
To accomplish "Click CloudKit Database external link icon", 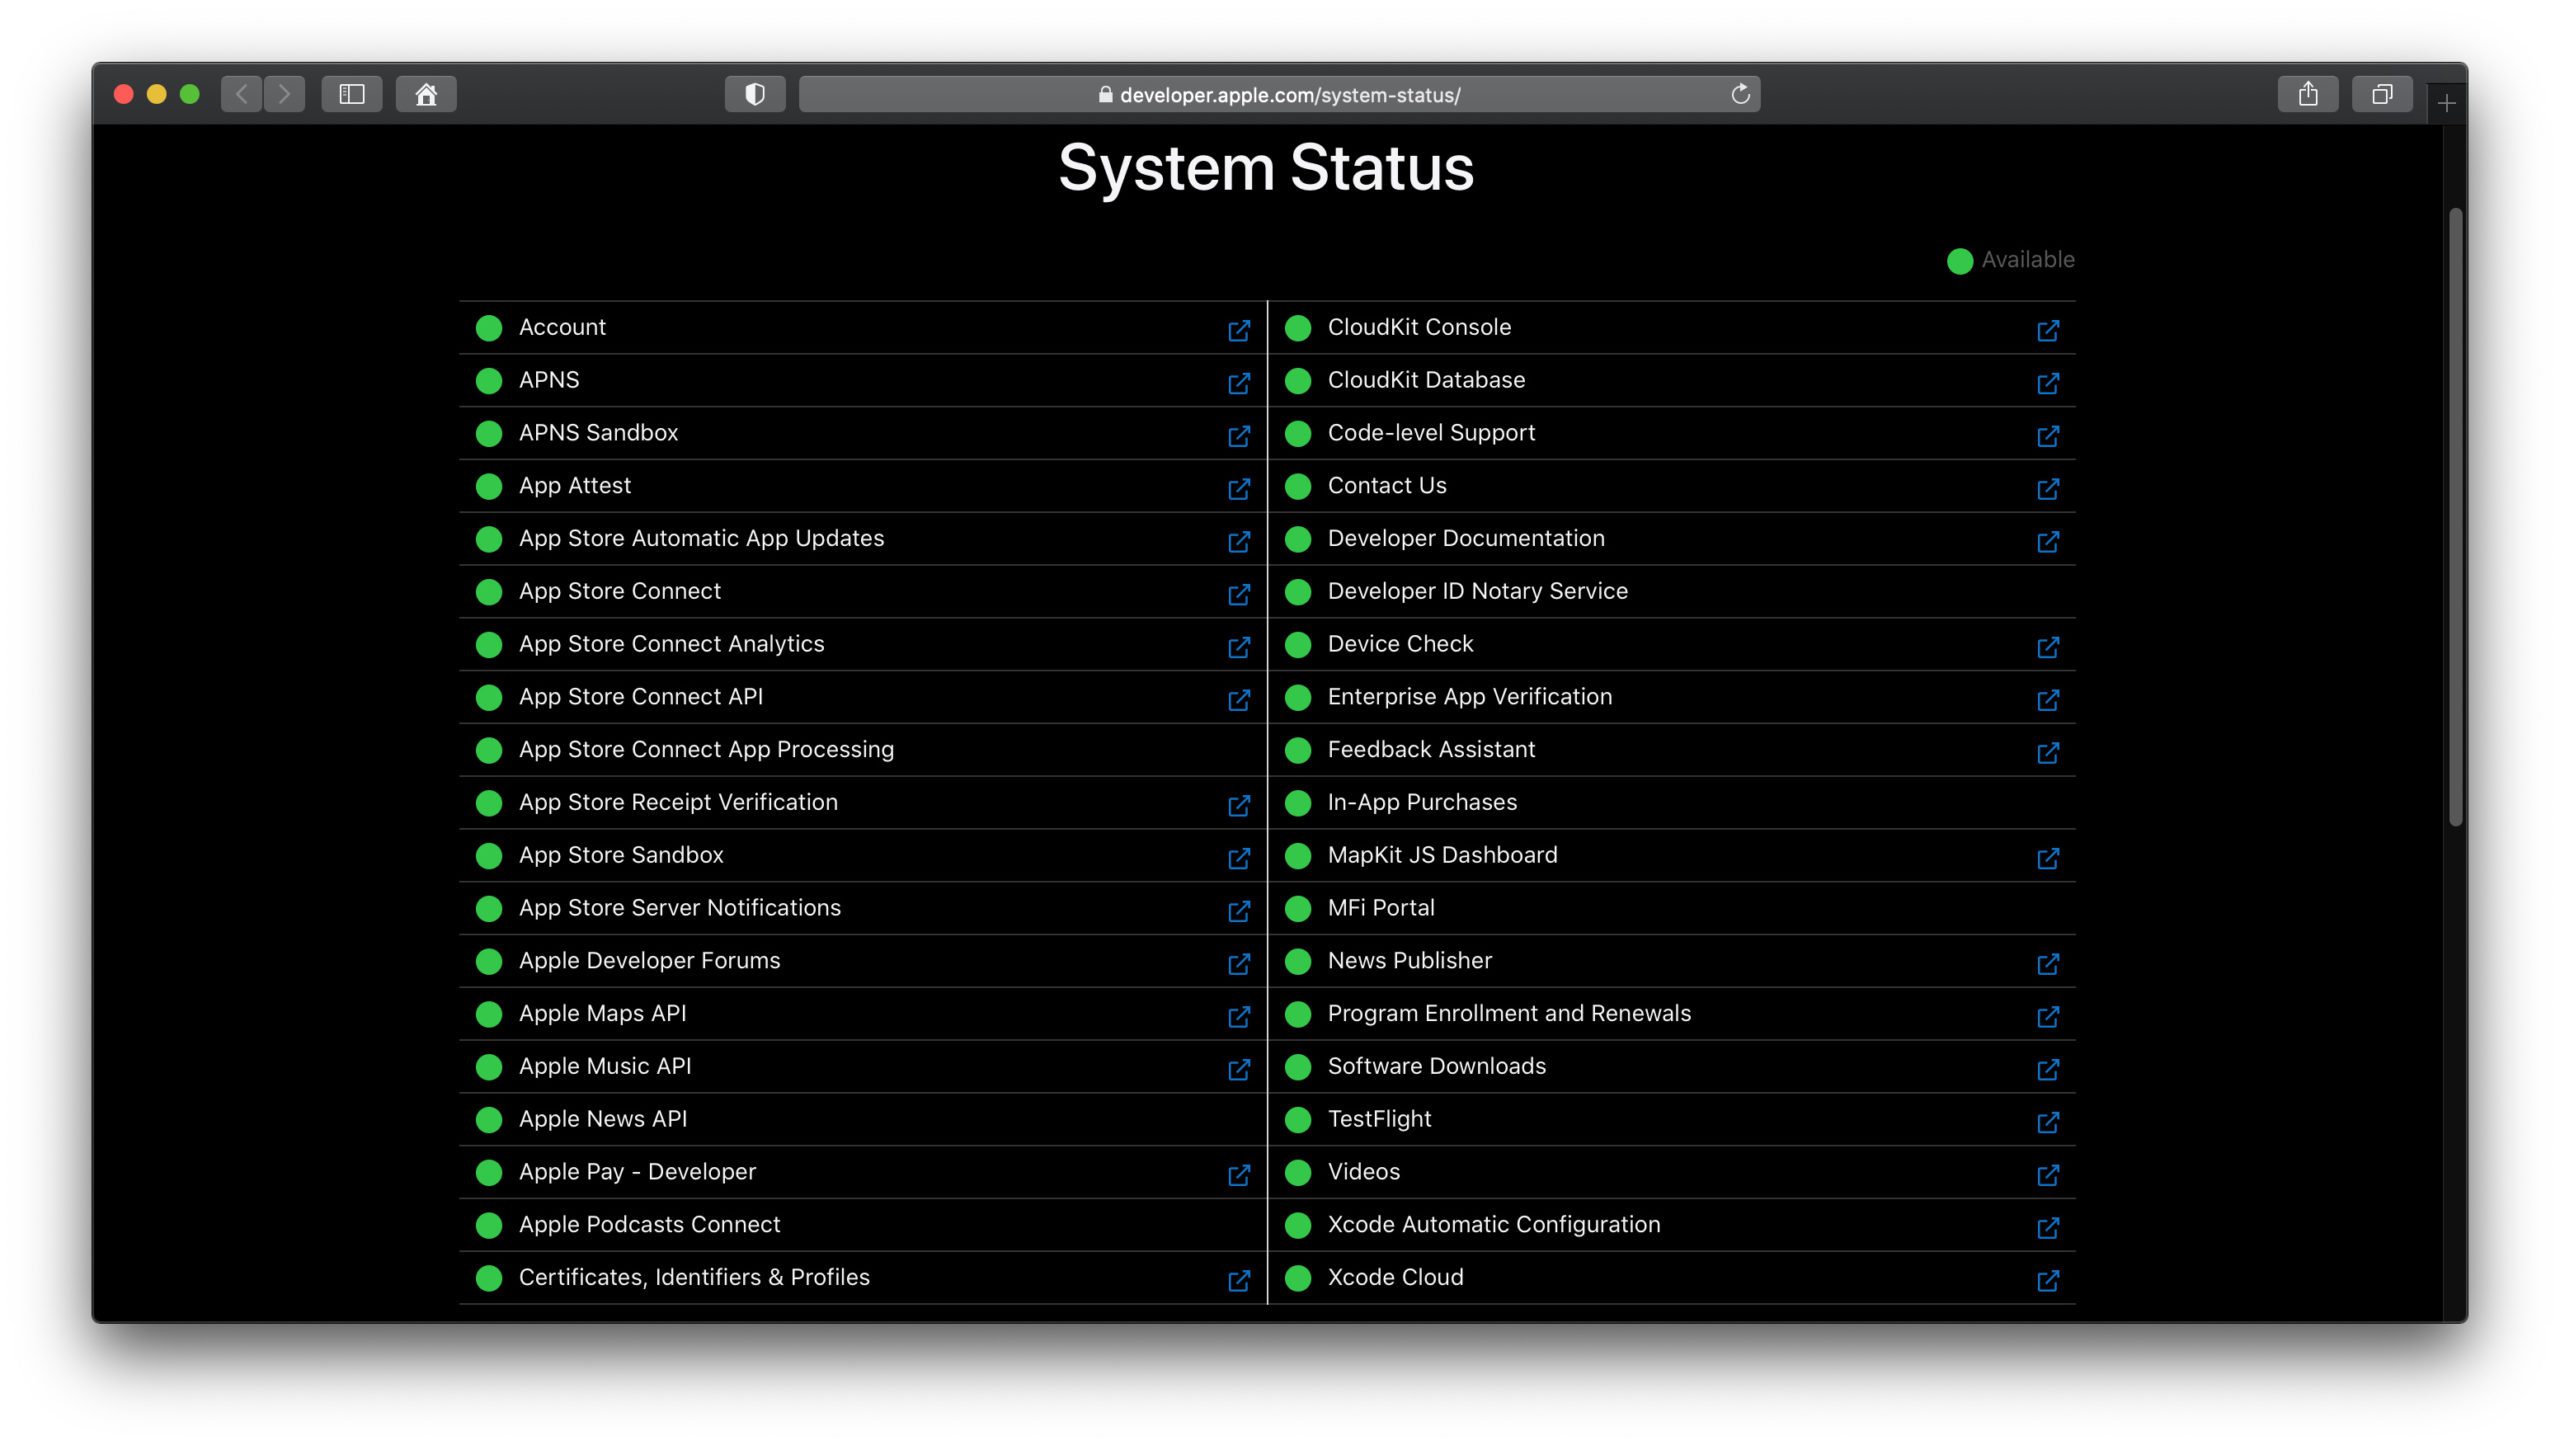I will click(2047, 383).
